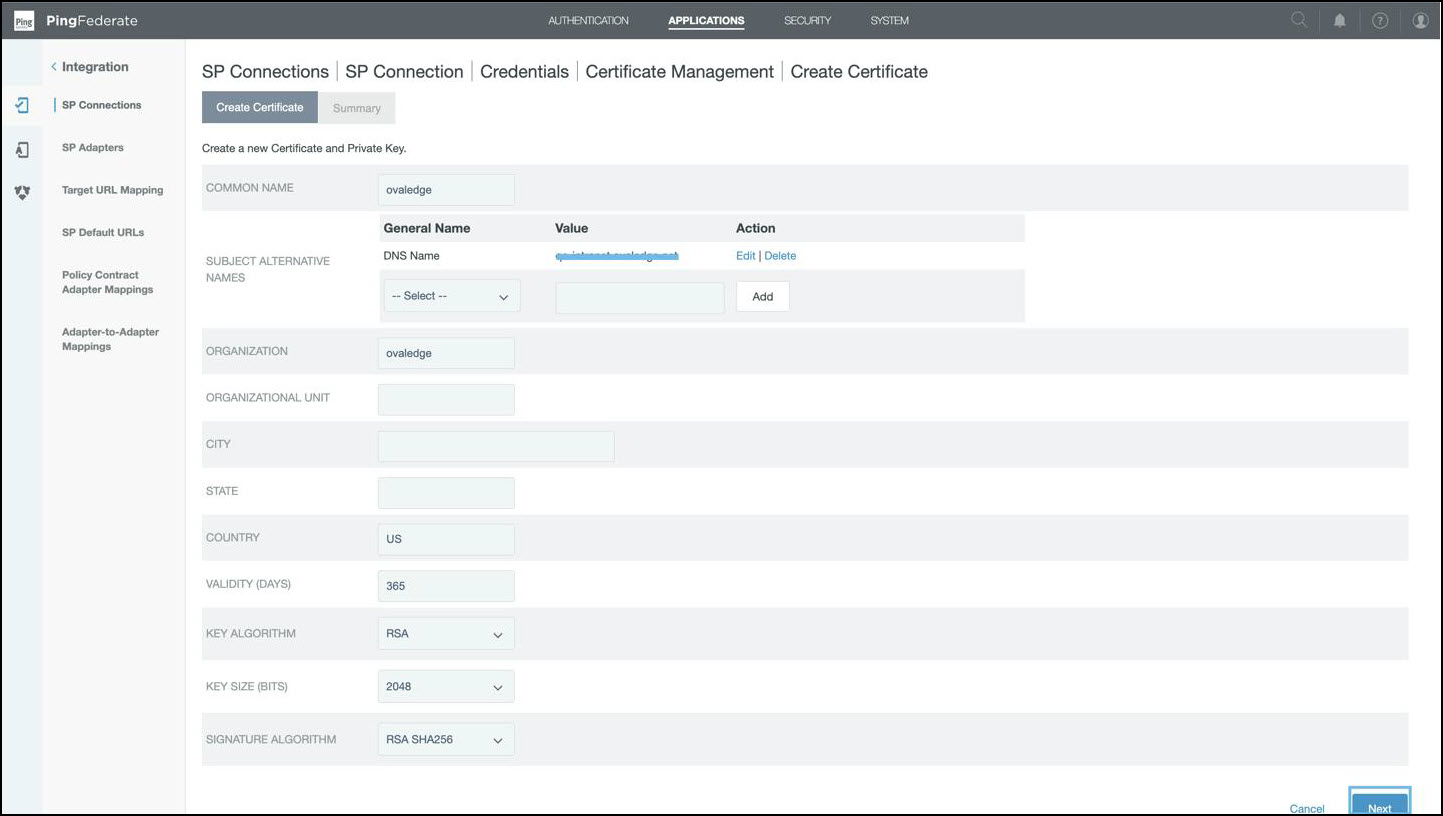Click the third left-rail sidebar icon
The height and width of the screenshot is (816, 1443).
point(22,192)
